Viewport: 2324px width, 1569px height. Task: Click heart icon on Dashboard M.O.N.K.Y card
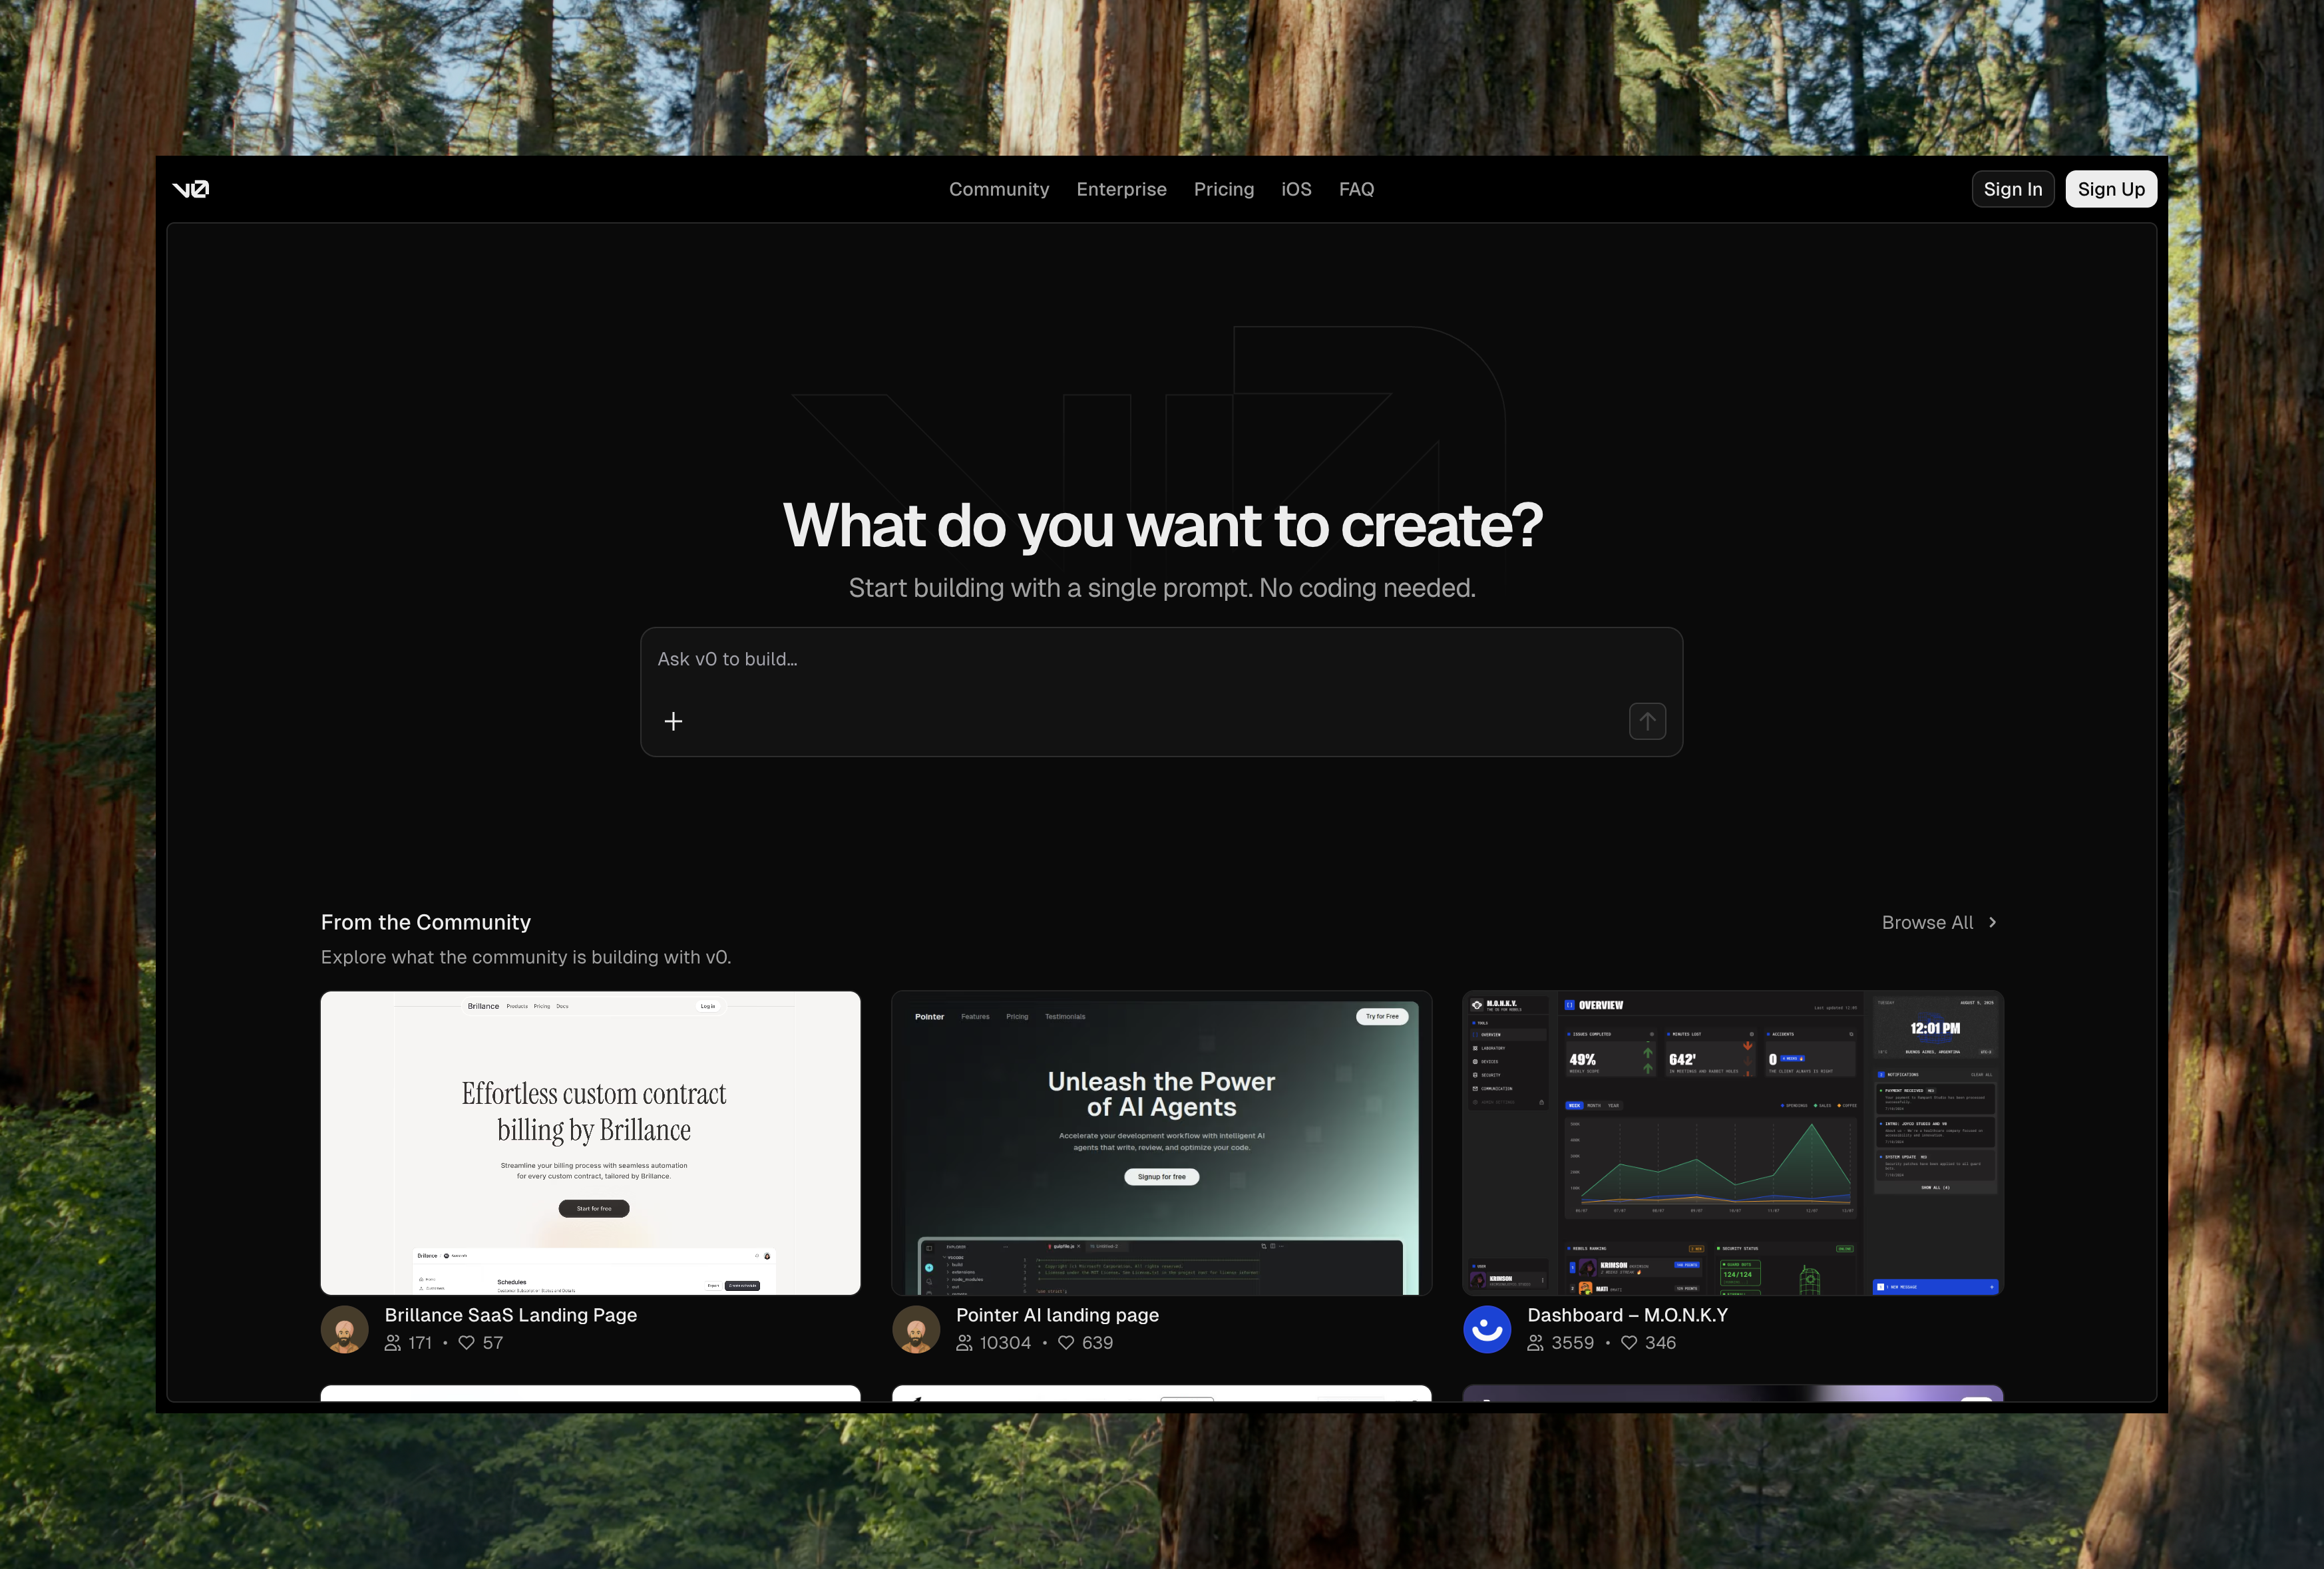point(1629,1342)
